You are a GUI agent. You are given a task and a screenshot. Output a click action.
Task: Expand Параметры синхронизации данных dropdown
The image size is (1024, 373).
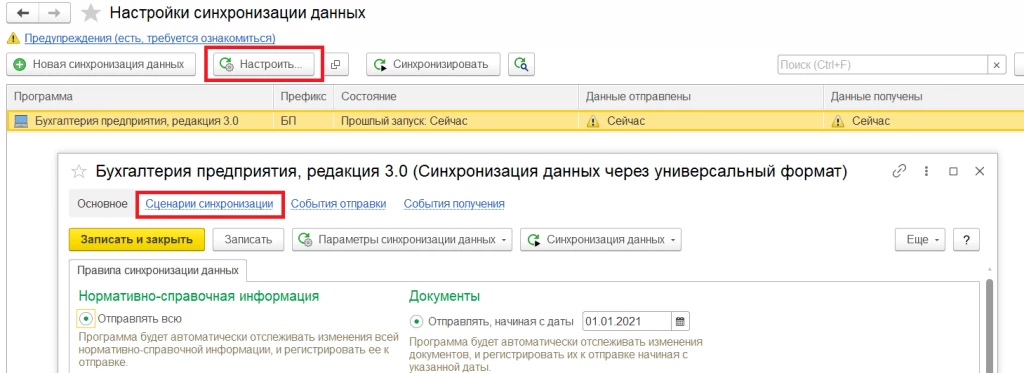[402, 239]
